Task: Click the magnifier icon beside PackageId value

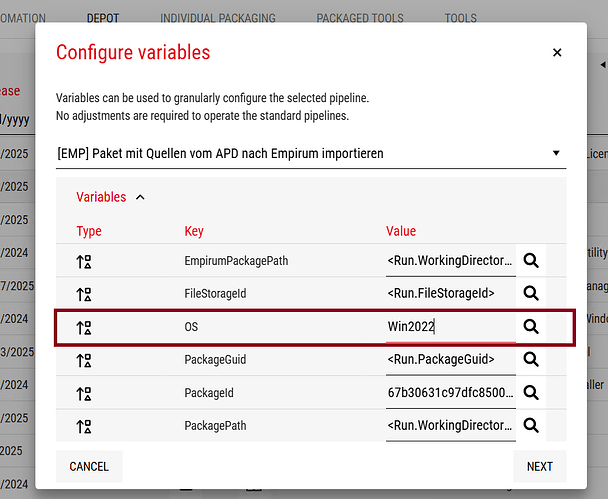Action: (531, 393)
